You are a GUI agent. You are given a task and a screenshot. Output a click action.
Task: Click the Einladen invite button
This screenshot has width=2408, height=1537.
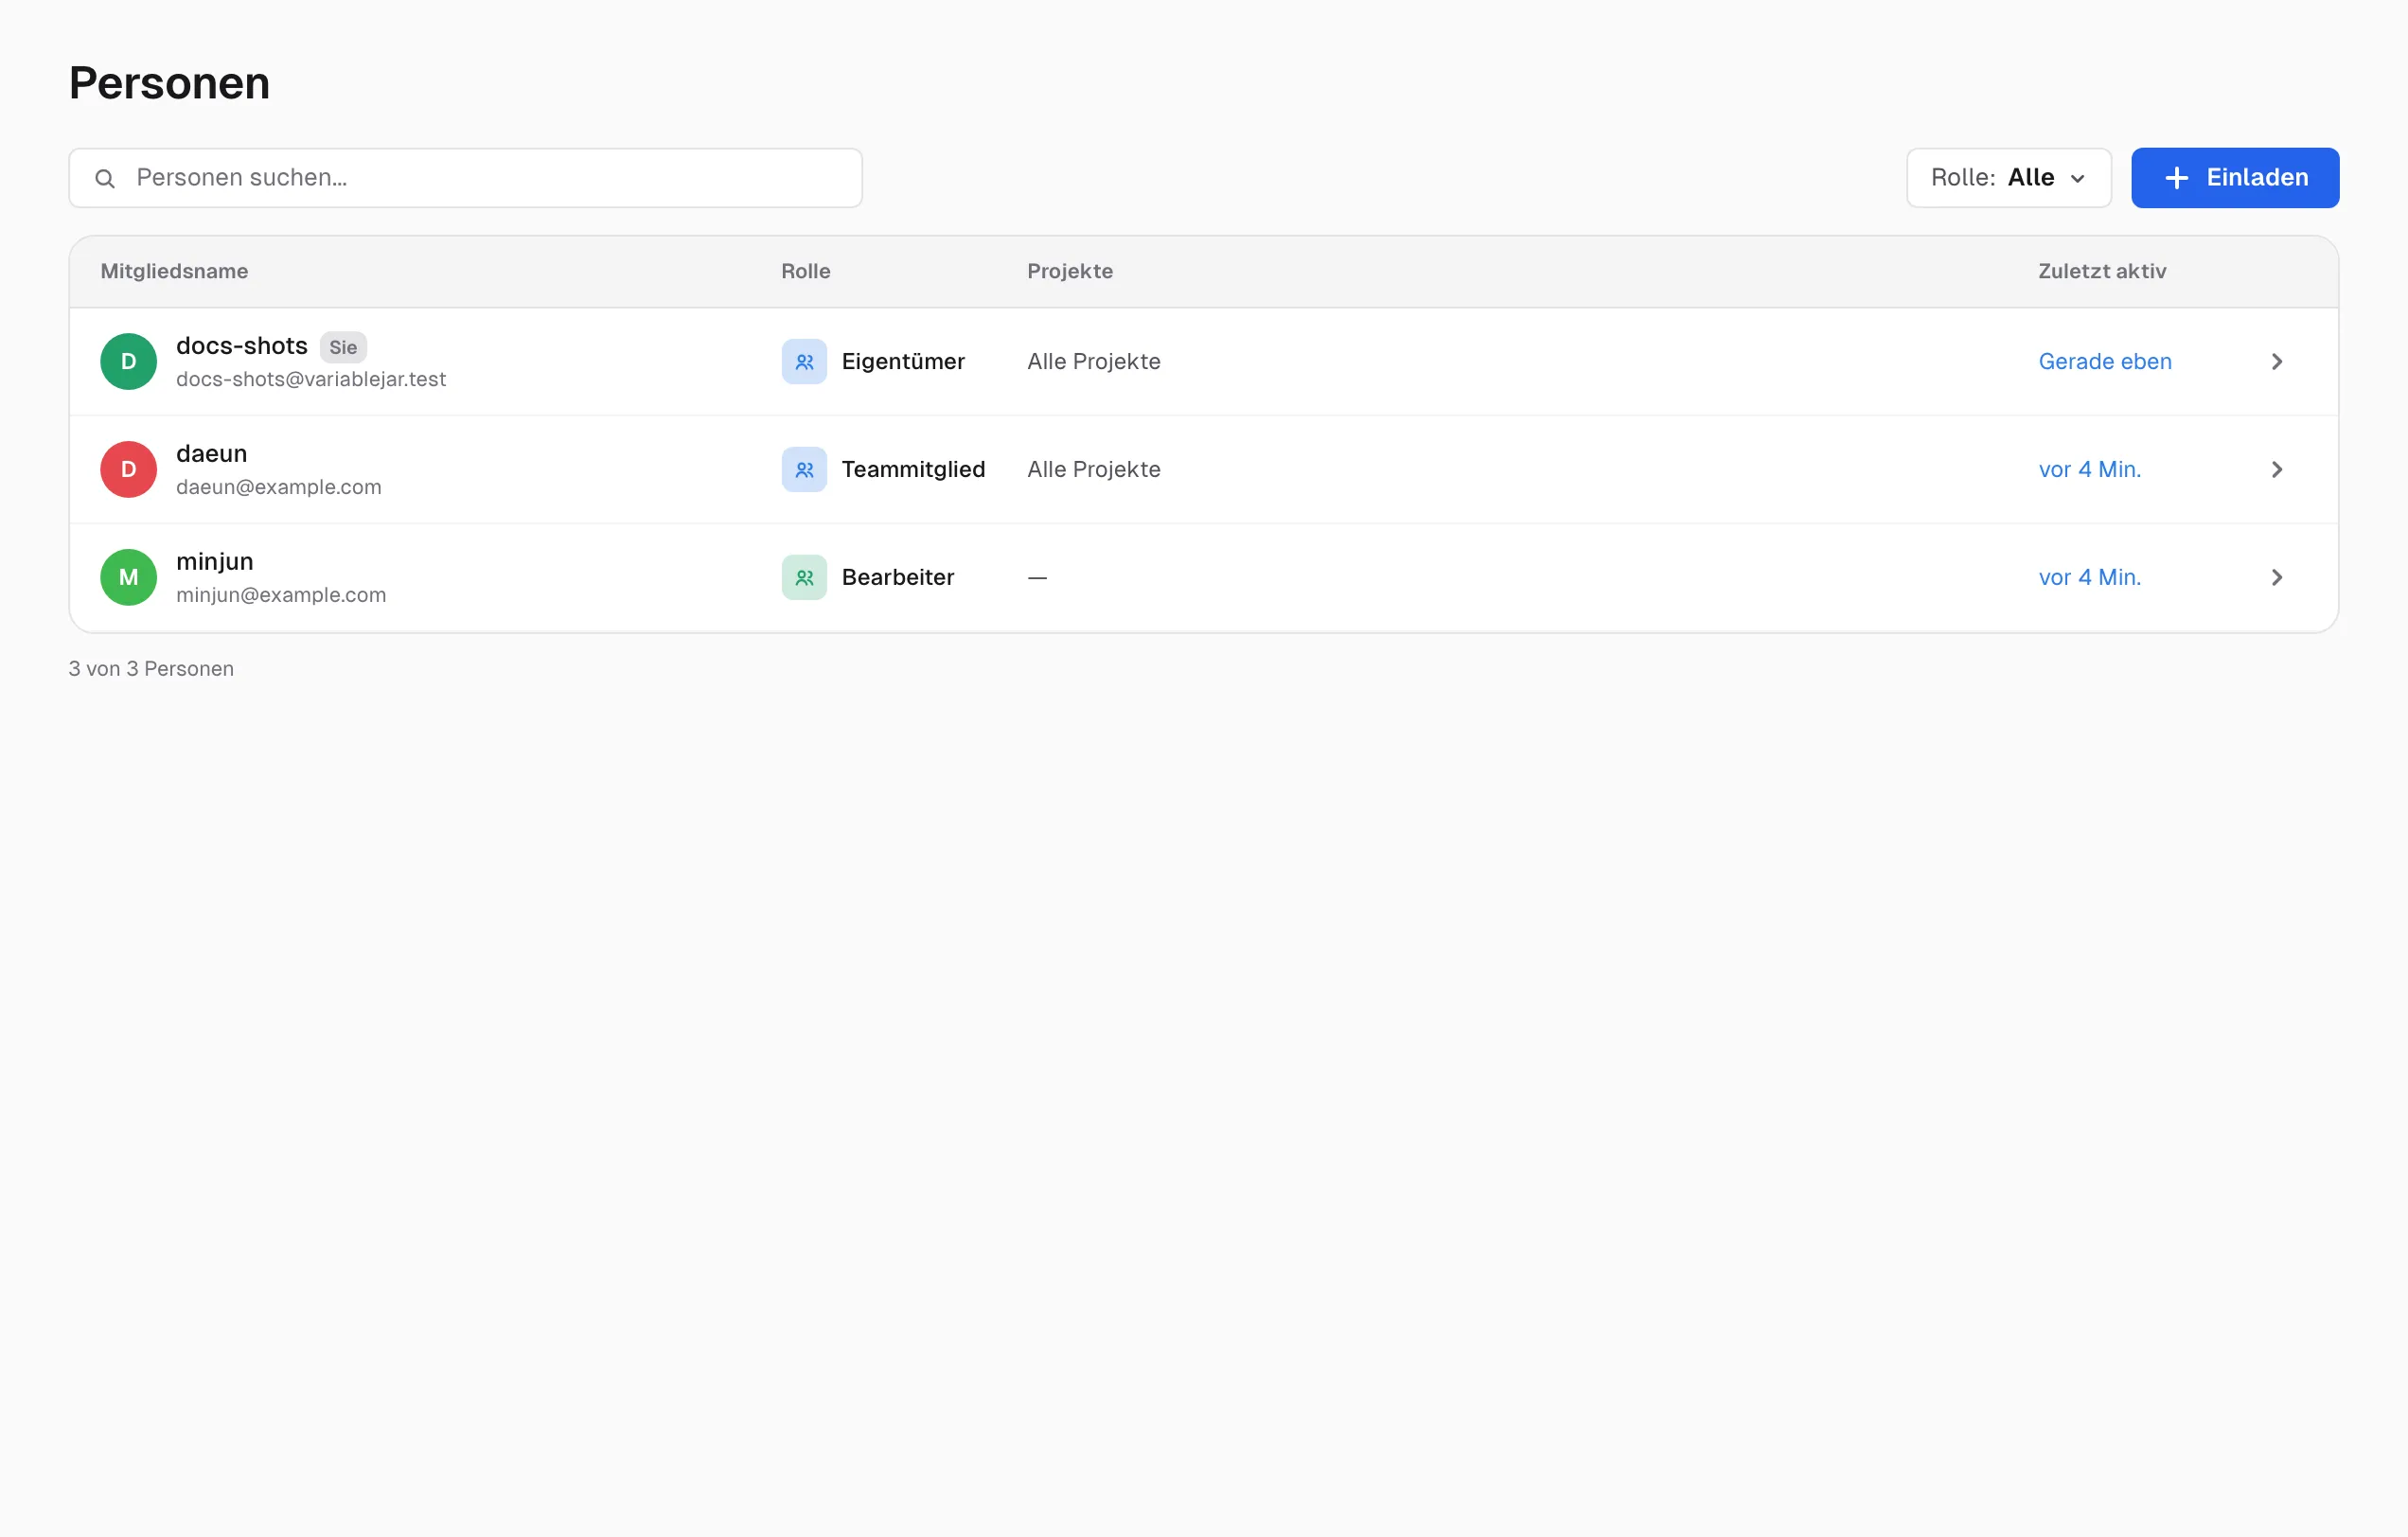[x=2235, y=178]
